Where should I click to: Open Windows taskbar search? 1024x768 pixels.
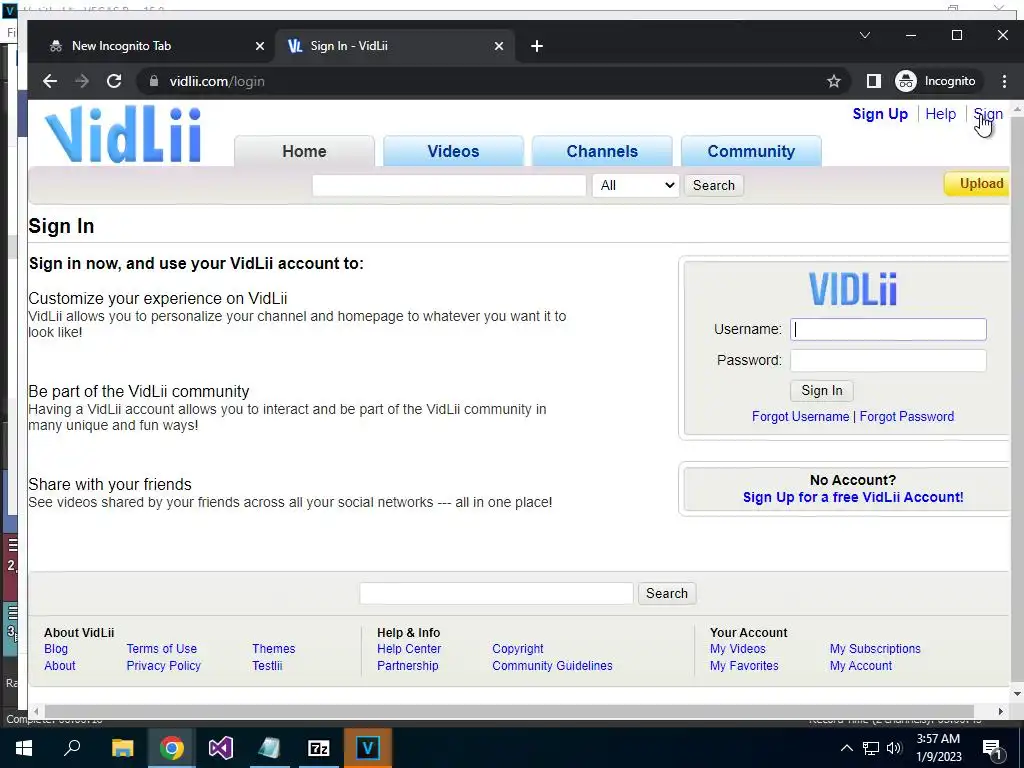point(72,748)
